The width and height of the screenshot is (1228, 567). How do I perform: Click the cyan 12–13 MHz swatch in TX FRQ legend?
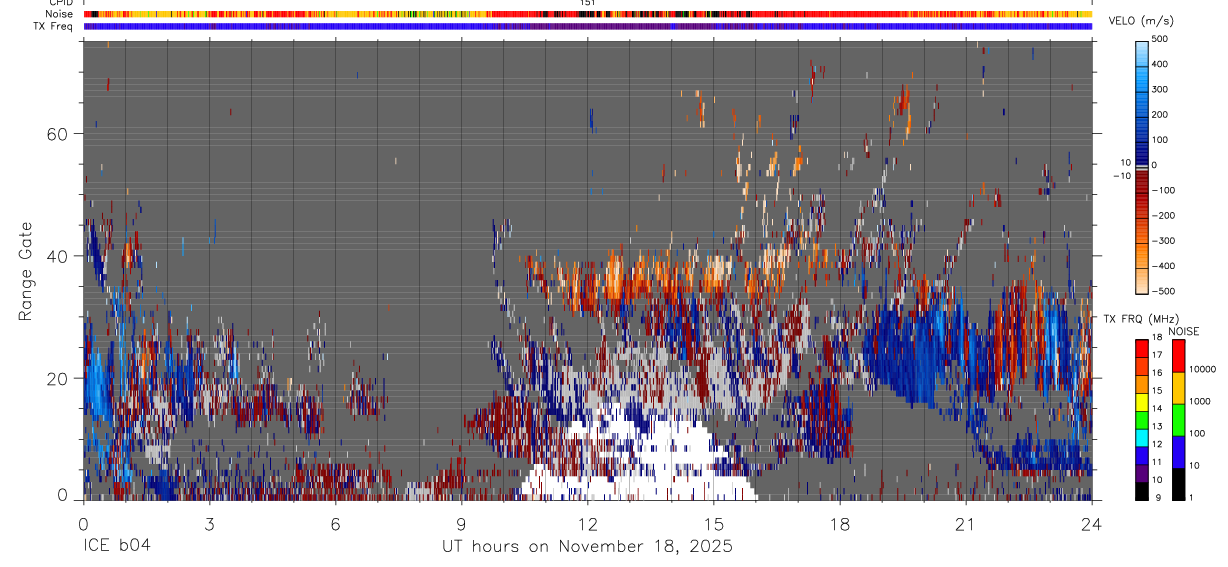click(x=1142, y=436)
